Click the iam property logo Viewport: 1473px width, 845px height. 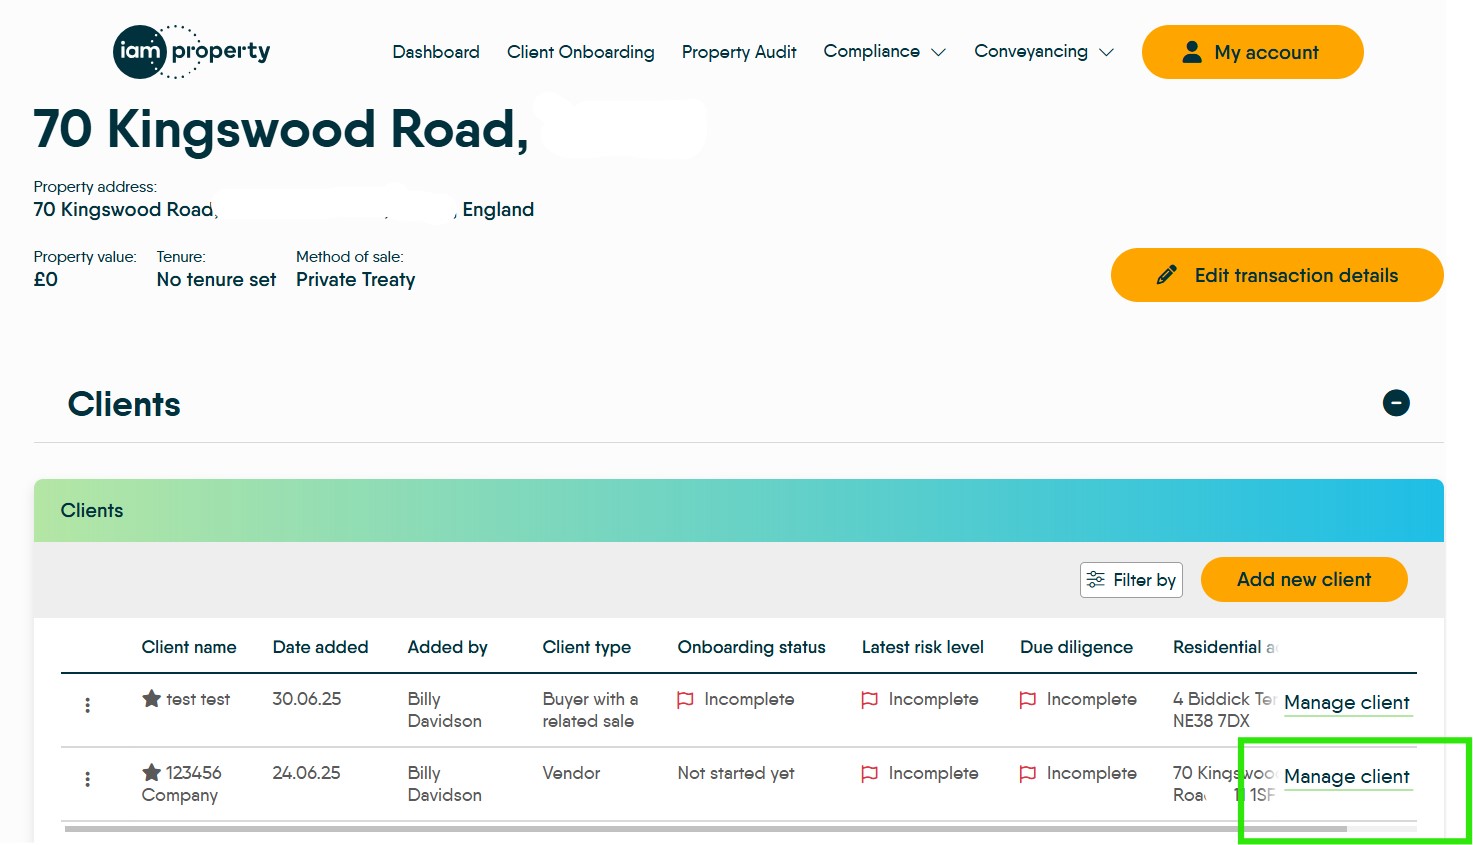pos(191,52)
